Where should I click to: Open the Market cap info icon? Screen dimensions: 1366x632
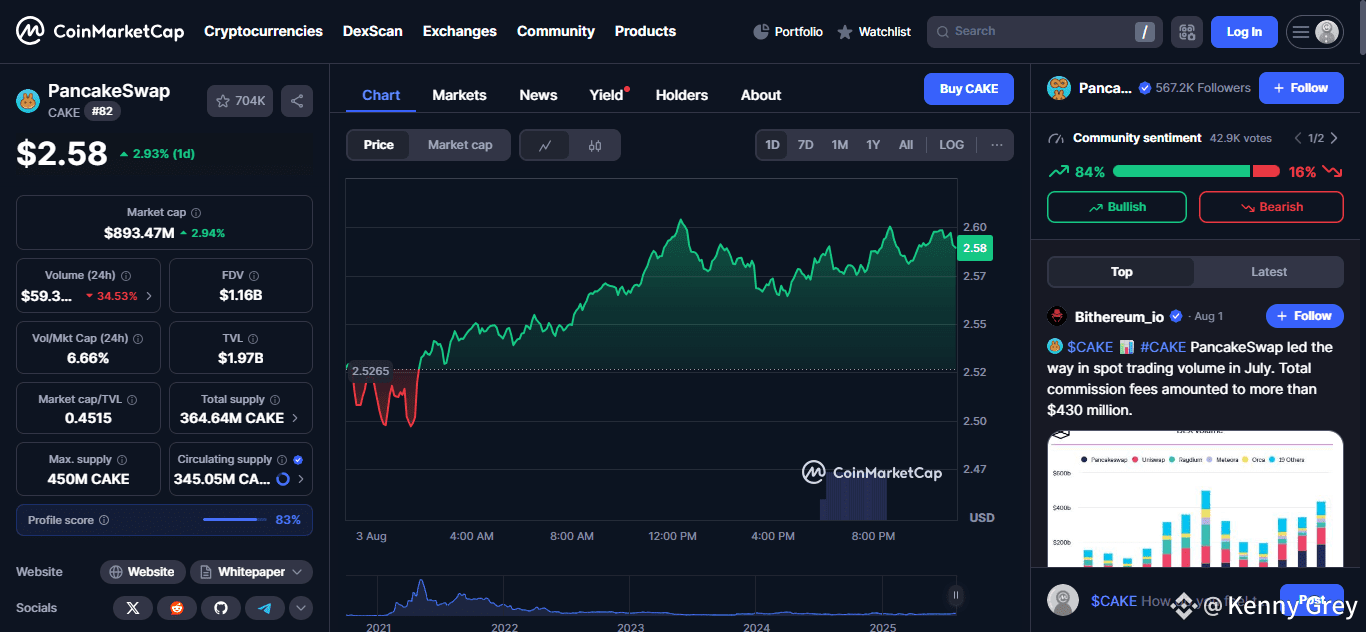click(x=196, y=213)
